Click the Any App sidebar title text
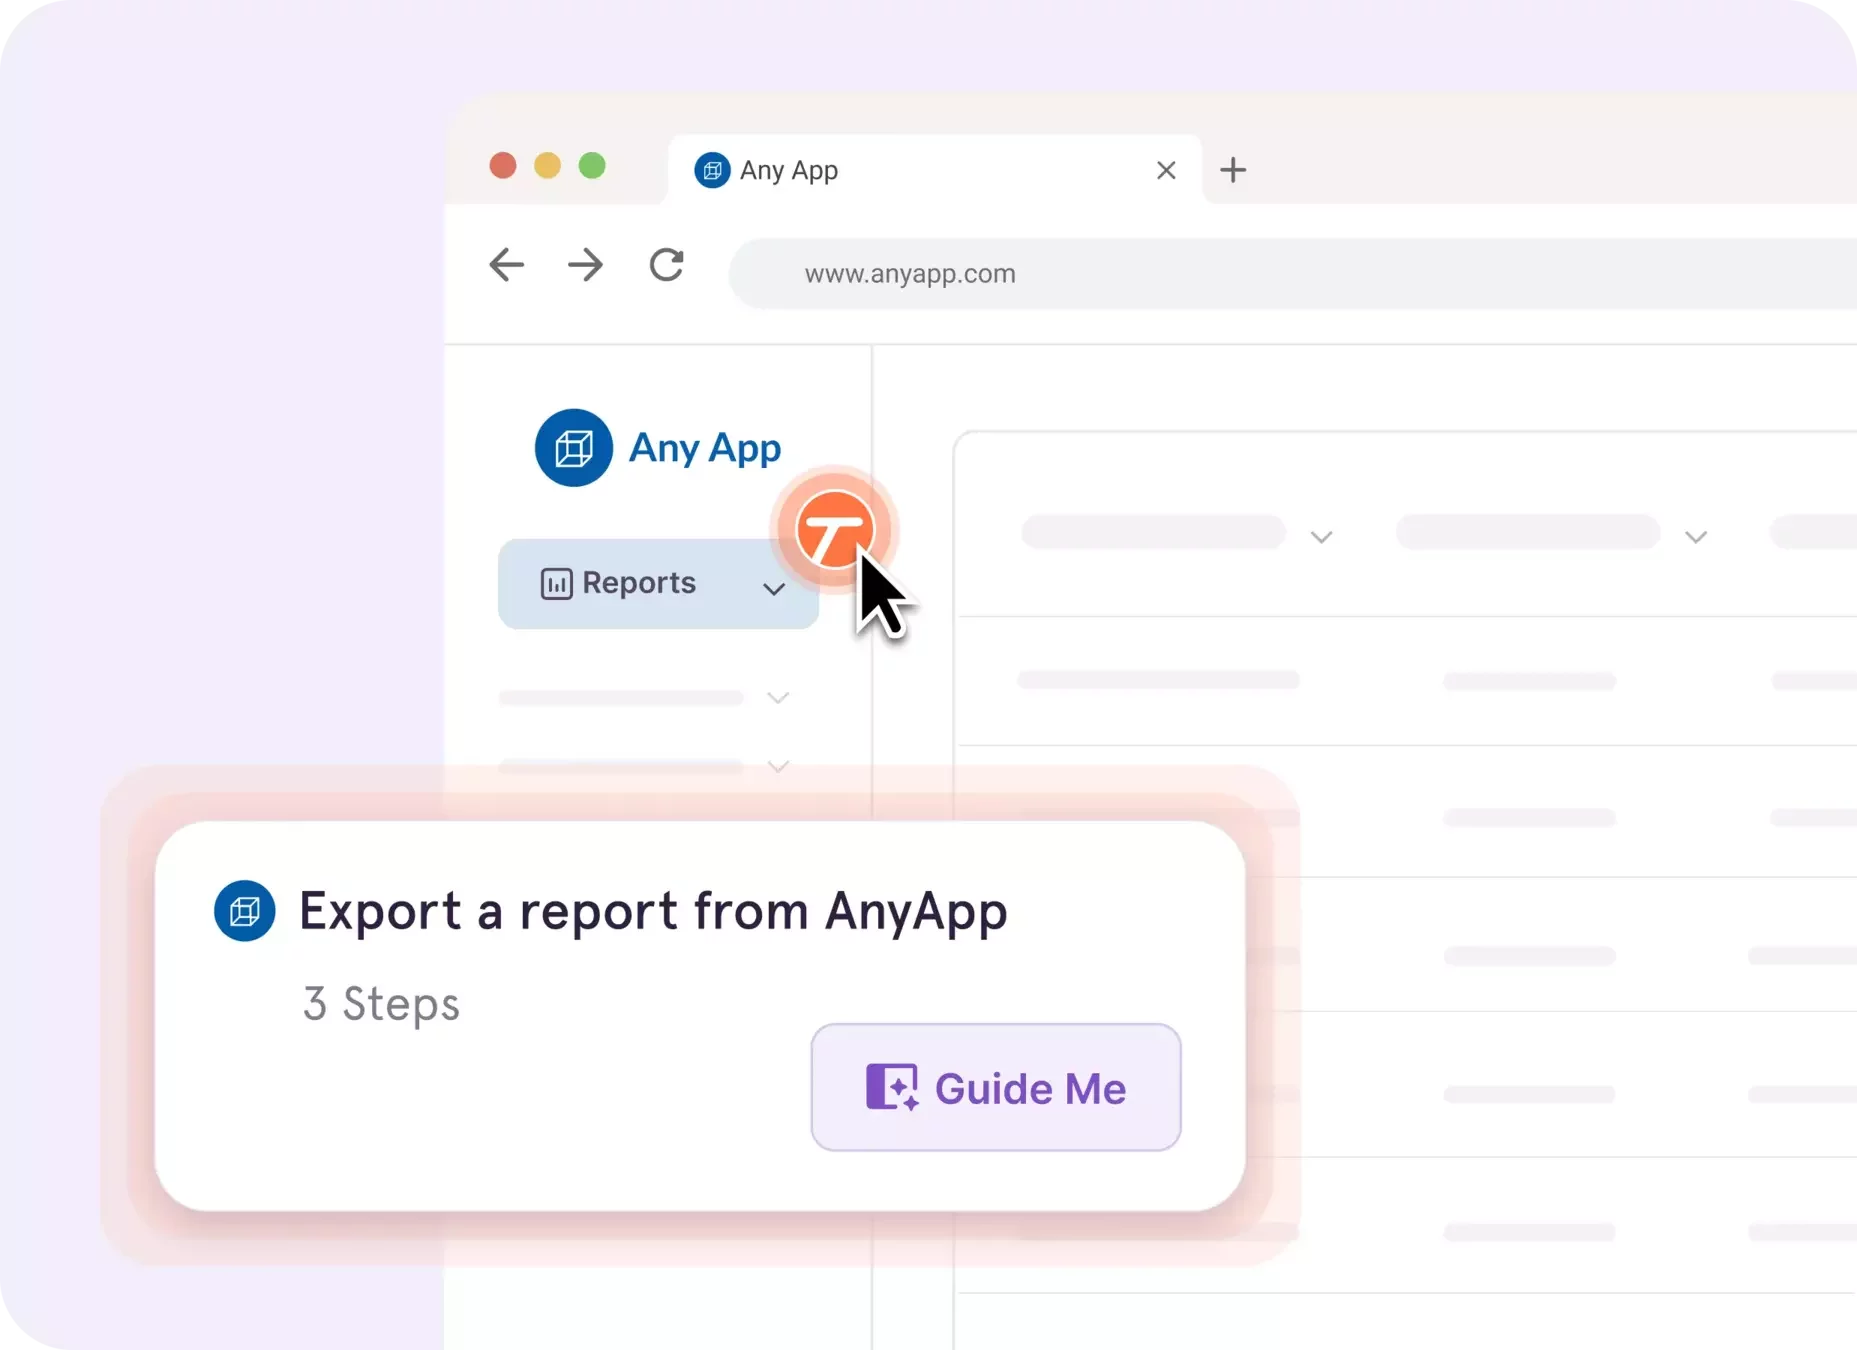 (705, 448)
